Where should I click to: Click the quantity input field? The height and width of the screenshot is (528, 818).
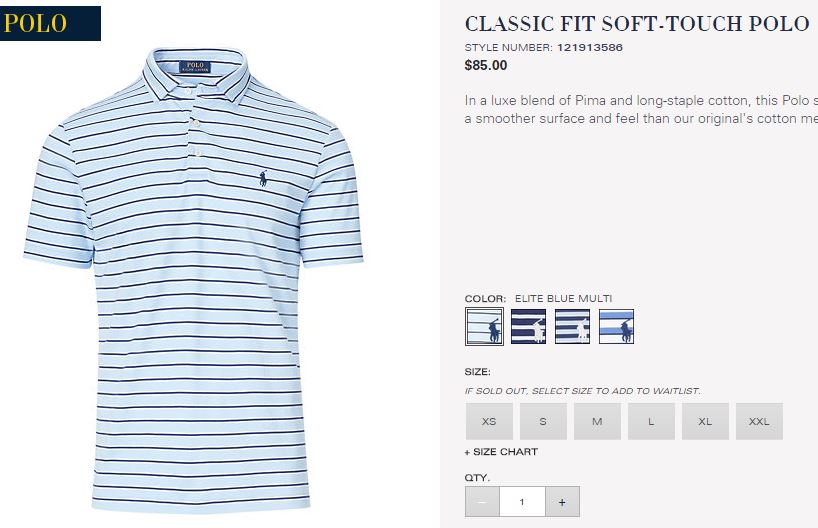[522, 502]
